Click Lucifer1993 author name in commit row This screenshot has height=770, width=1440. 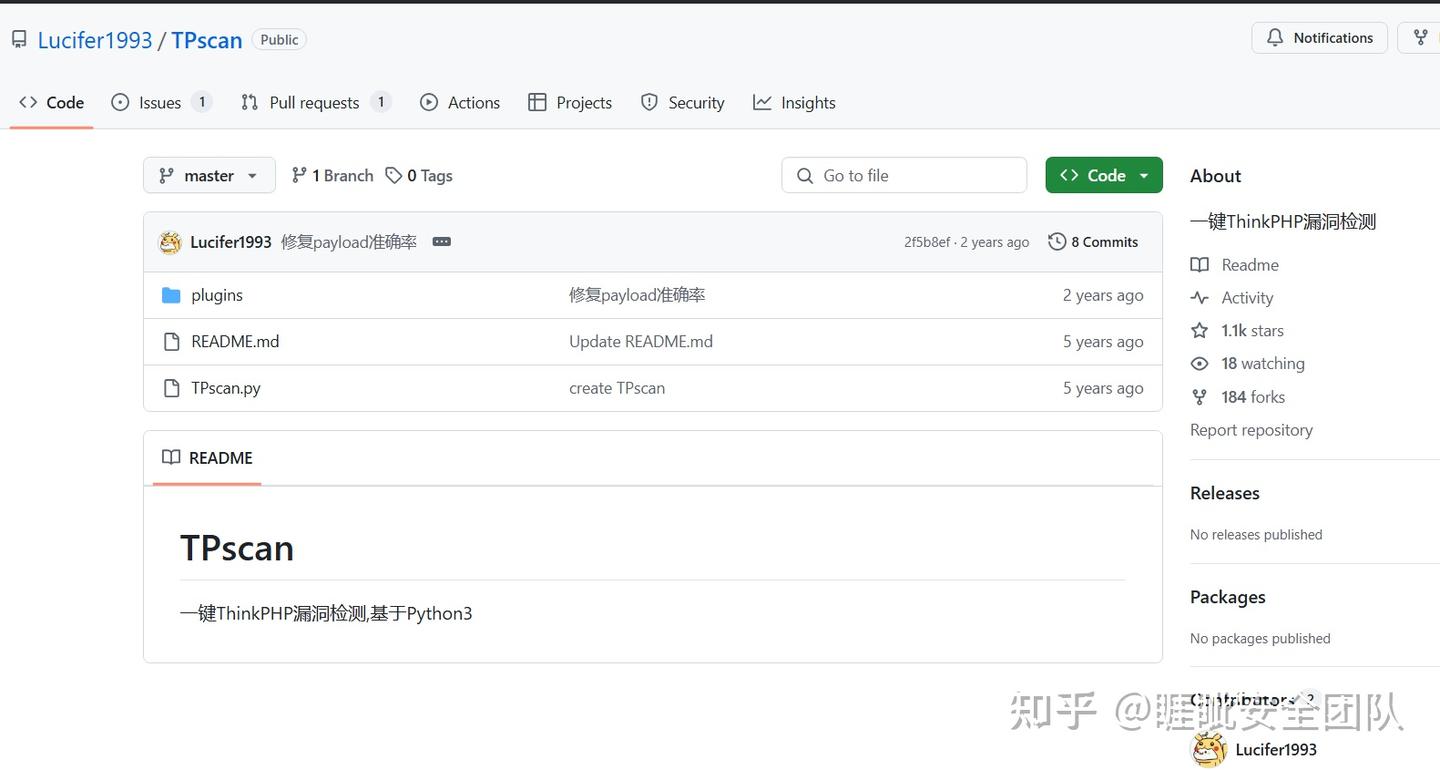pyautogui.click(x=231, y=242)
